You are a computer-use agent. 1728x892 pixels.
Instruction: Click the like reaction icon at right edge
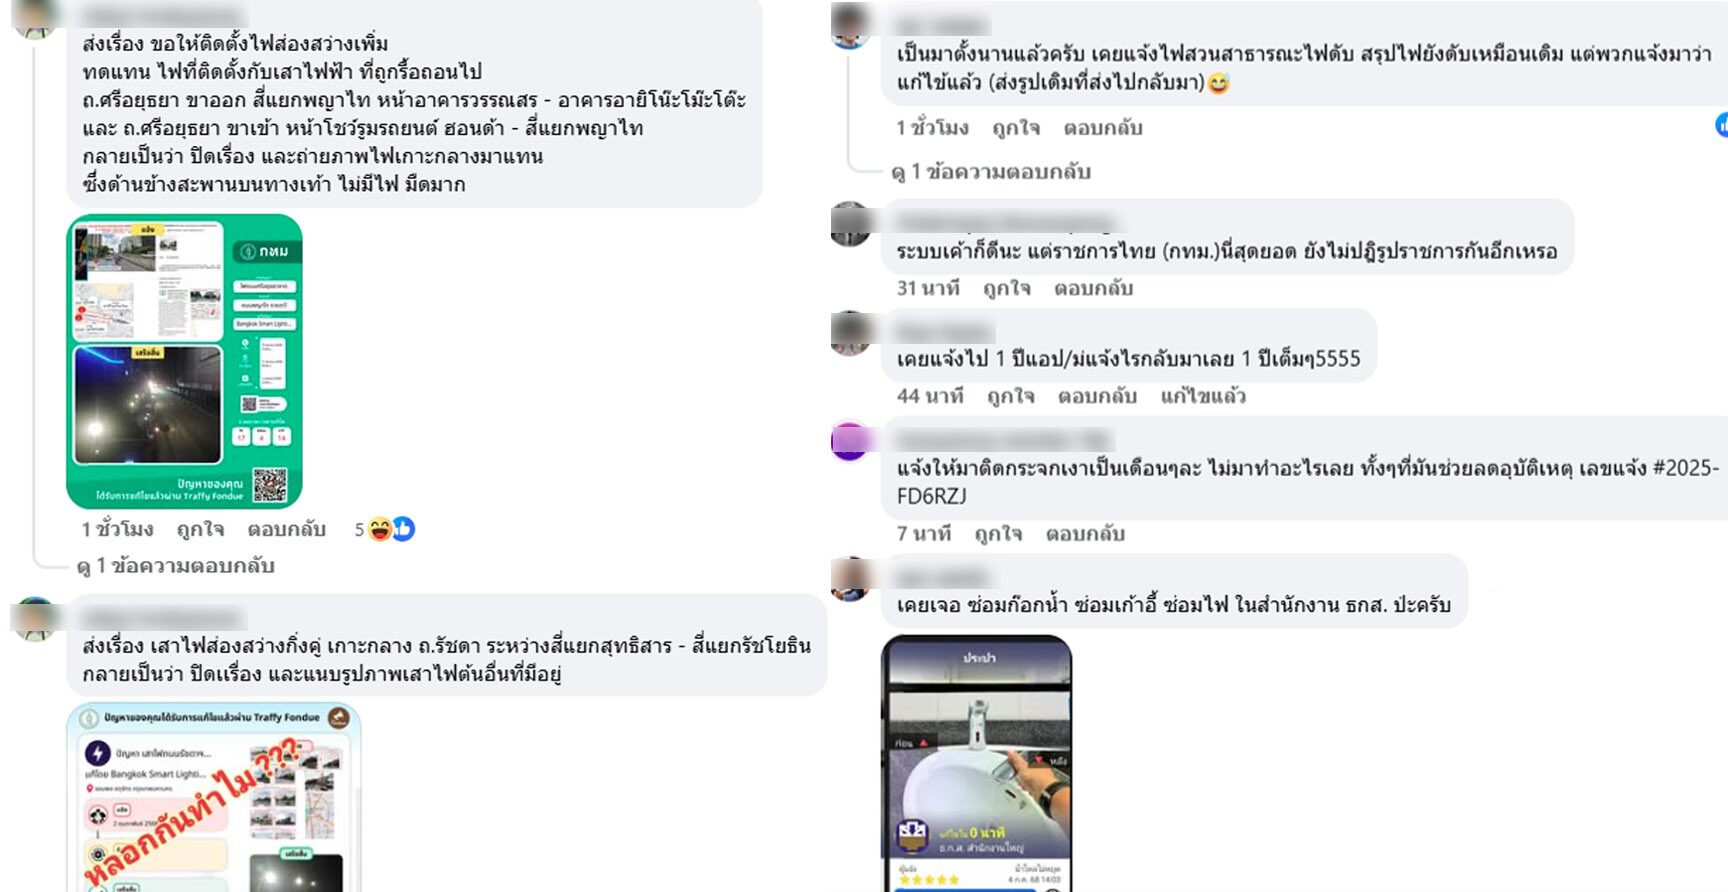coord(1722,125)
